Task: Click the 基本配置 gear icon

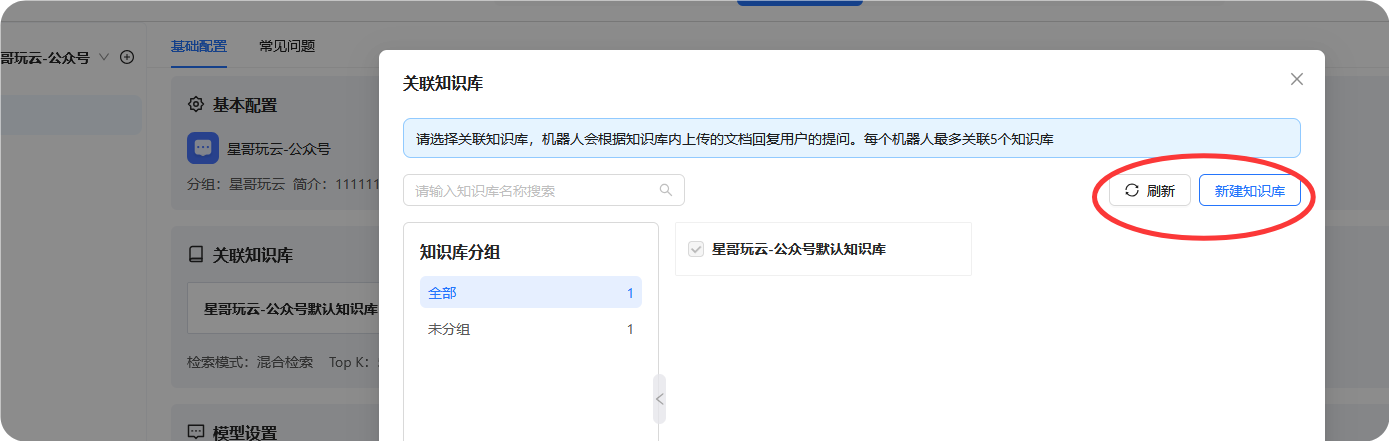Action: click(196, 104)
